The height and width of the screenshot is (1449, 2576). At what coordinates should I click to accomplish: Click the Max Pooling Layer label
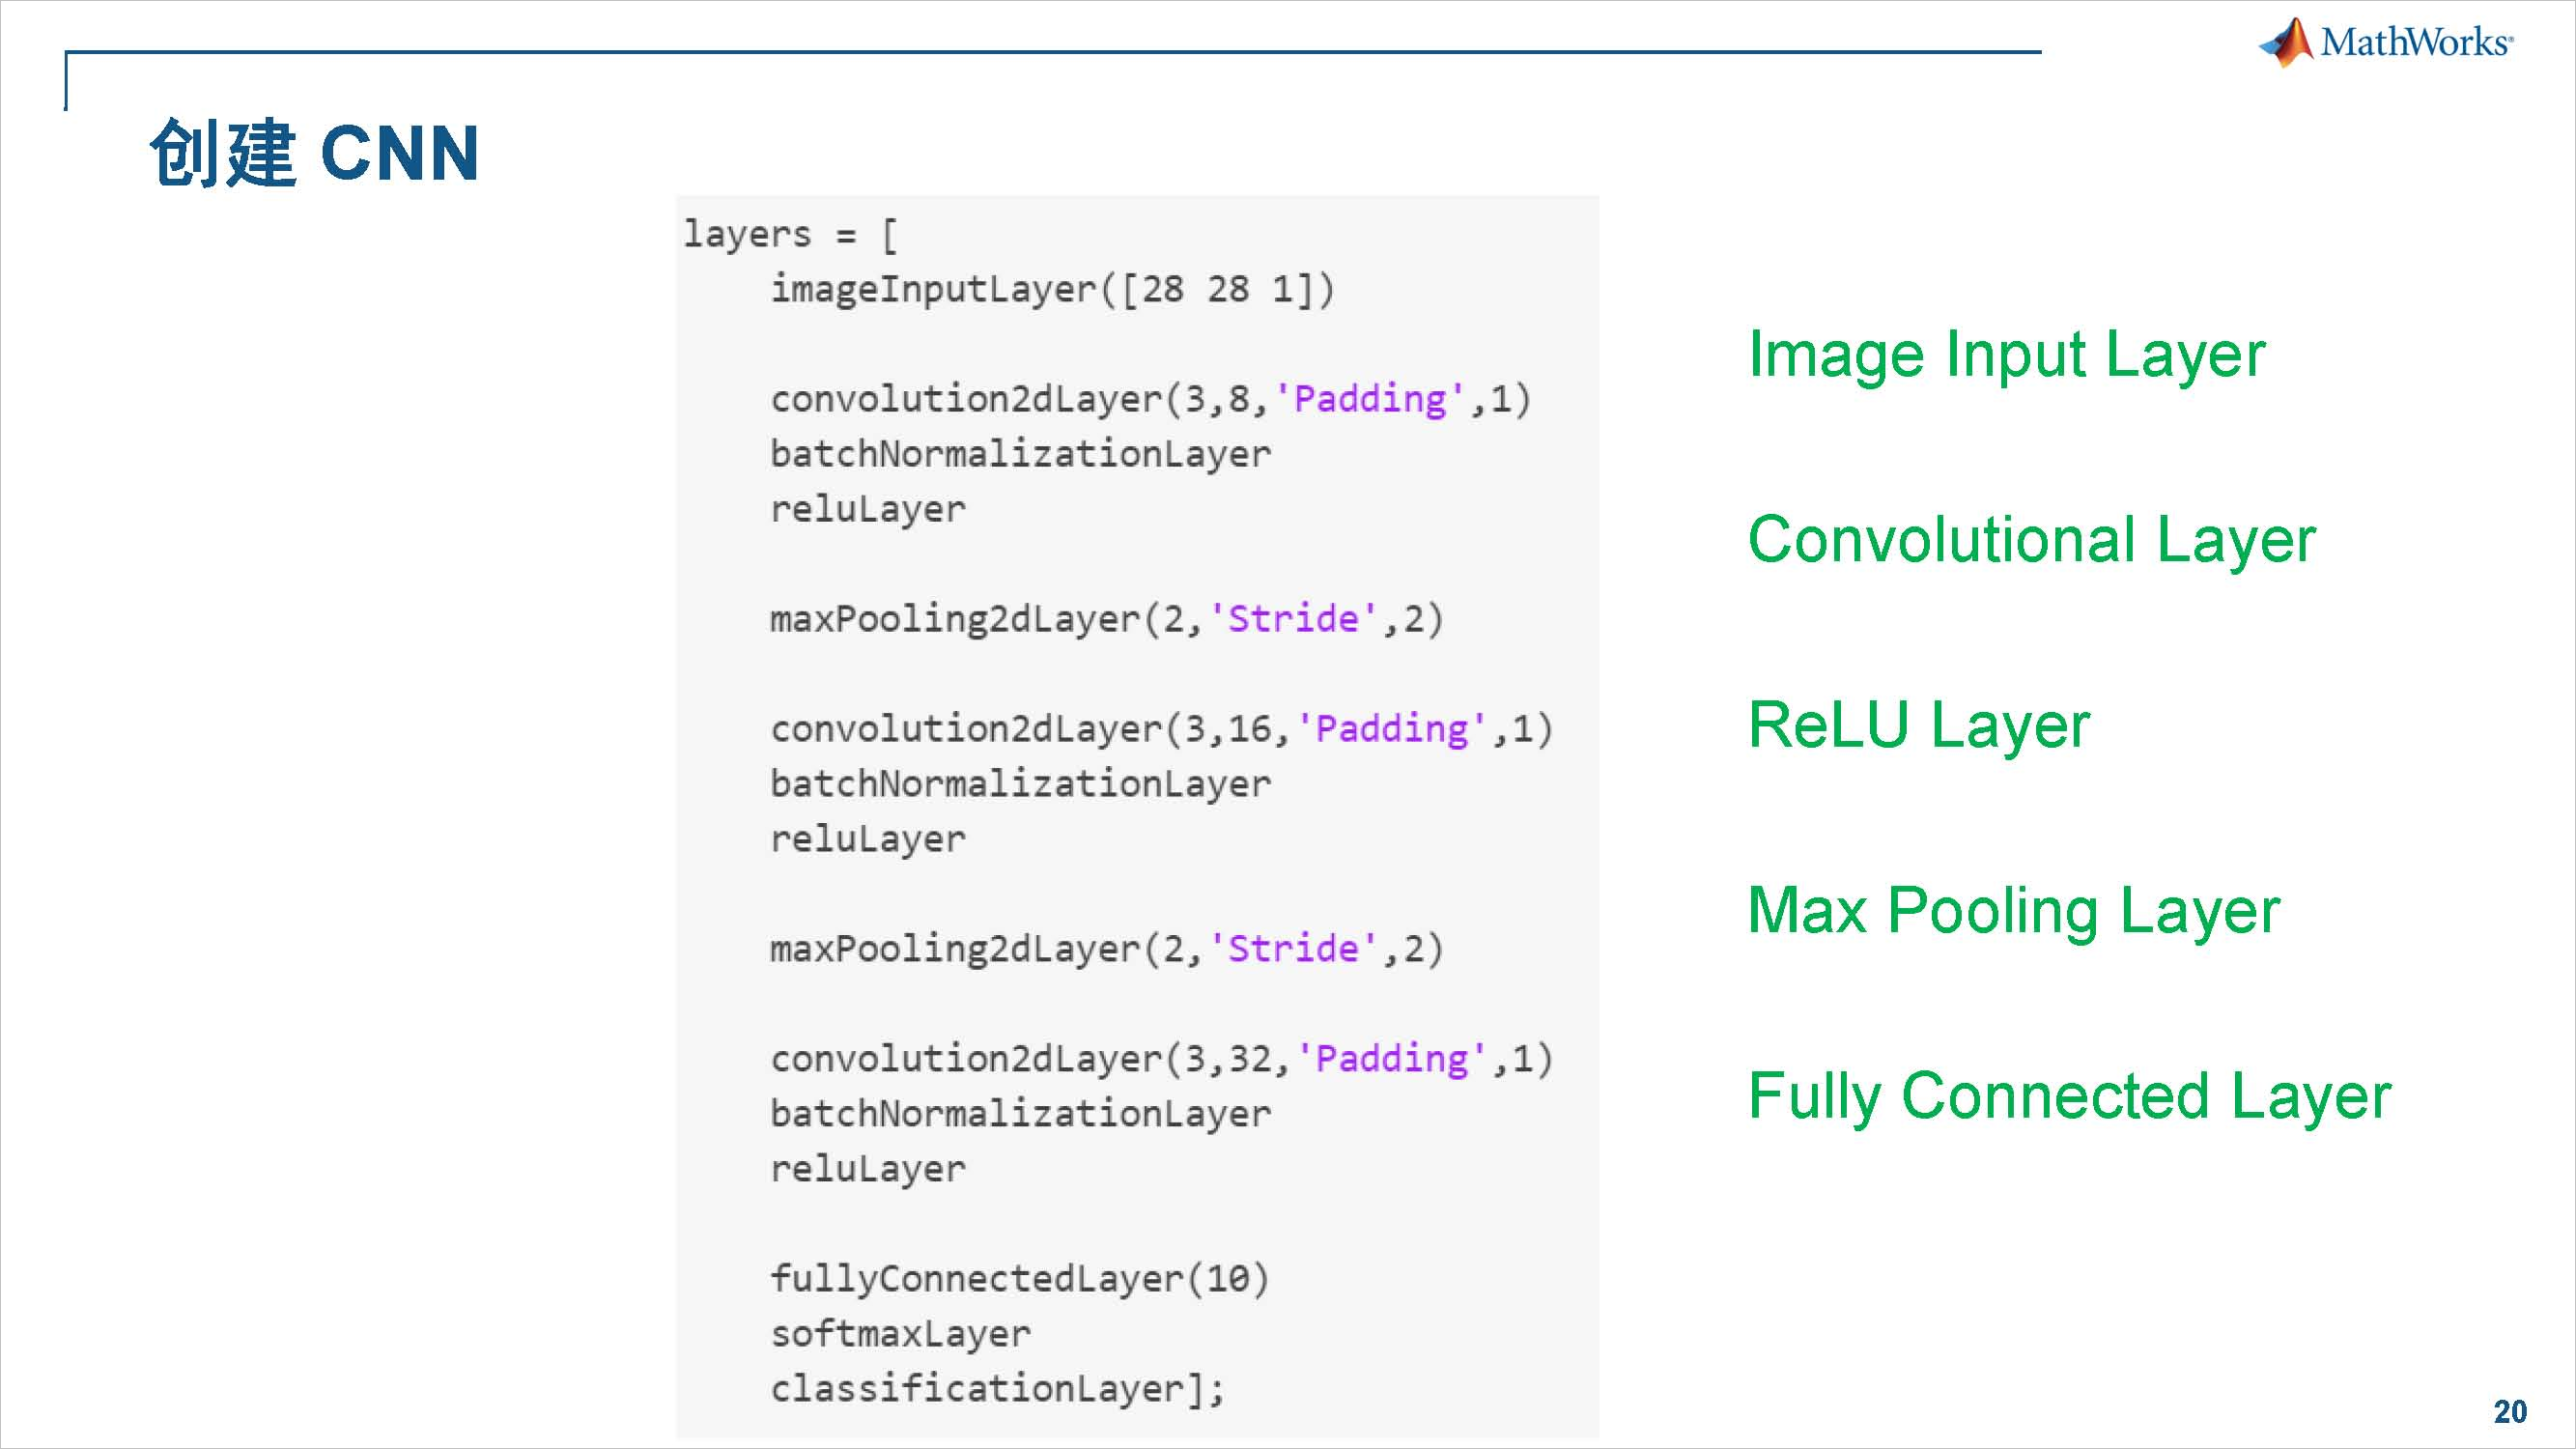[x=2013, y=911]
